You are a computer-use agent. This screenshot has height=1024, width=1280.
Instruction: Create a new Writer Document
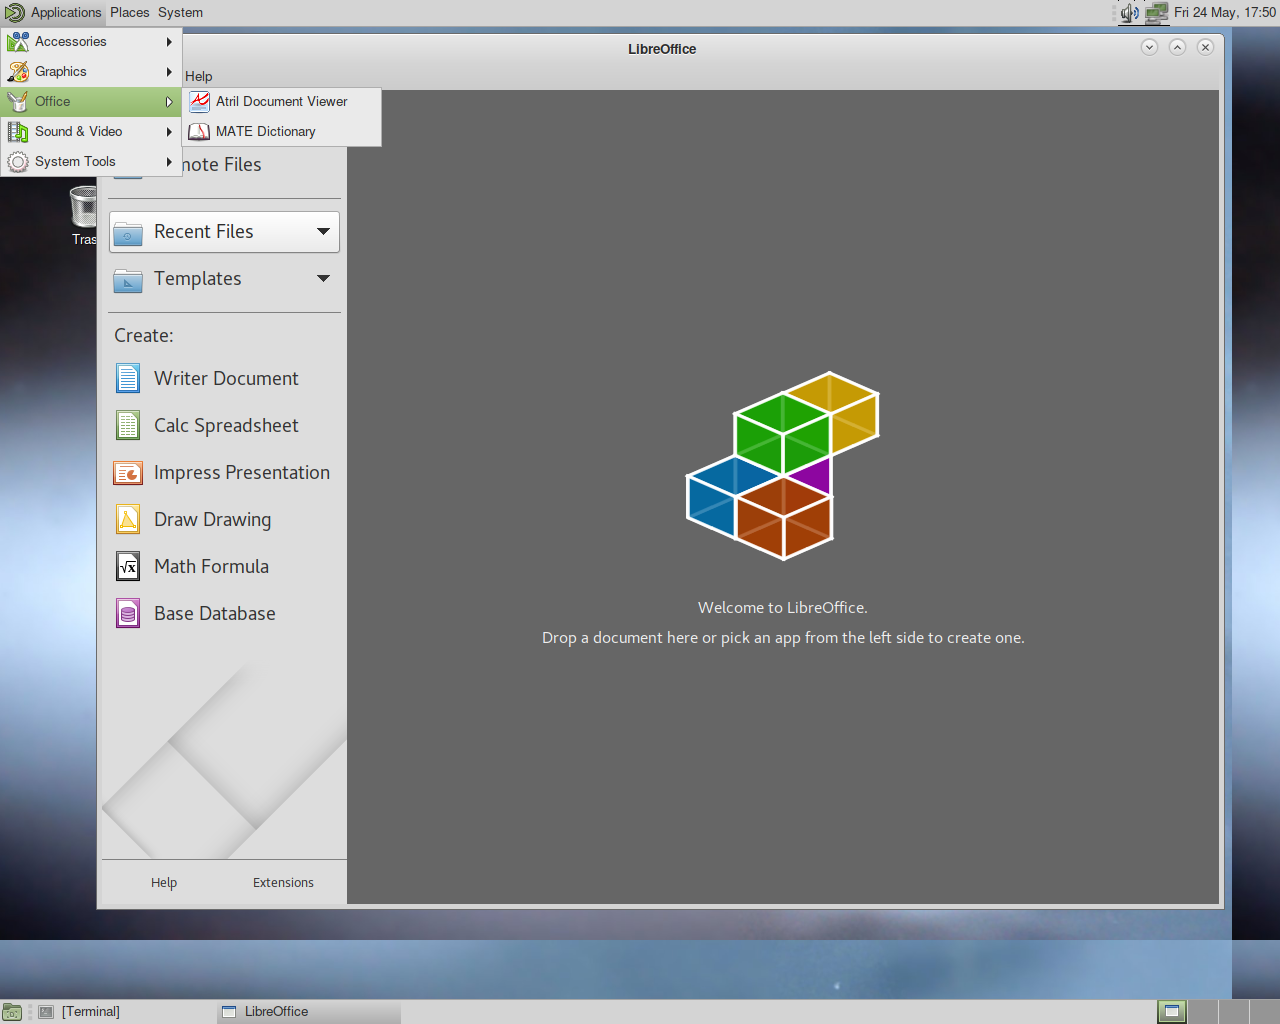point(226,378)
